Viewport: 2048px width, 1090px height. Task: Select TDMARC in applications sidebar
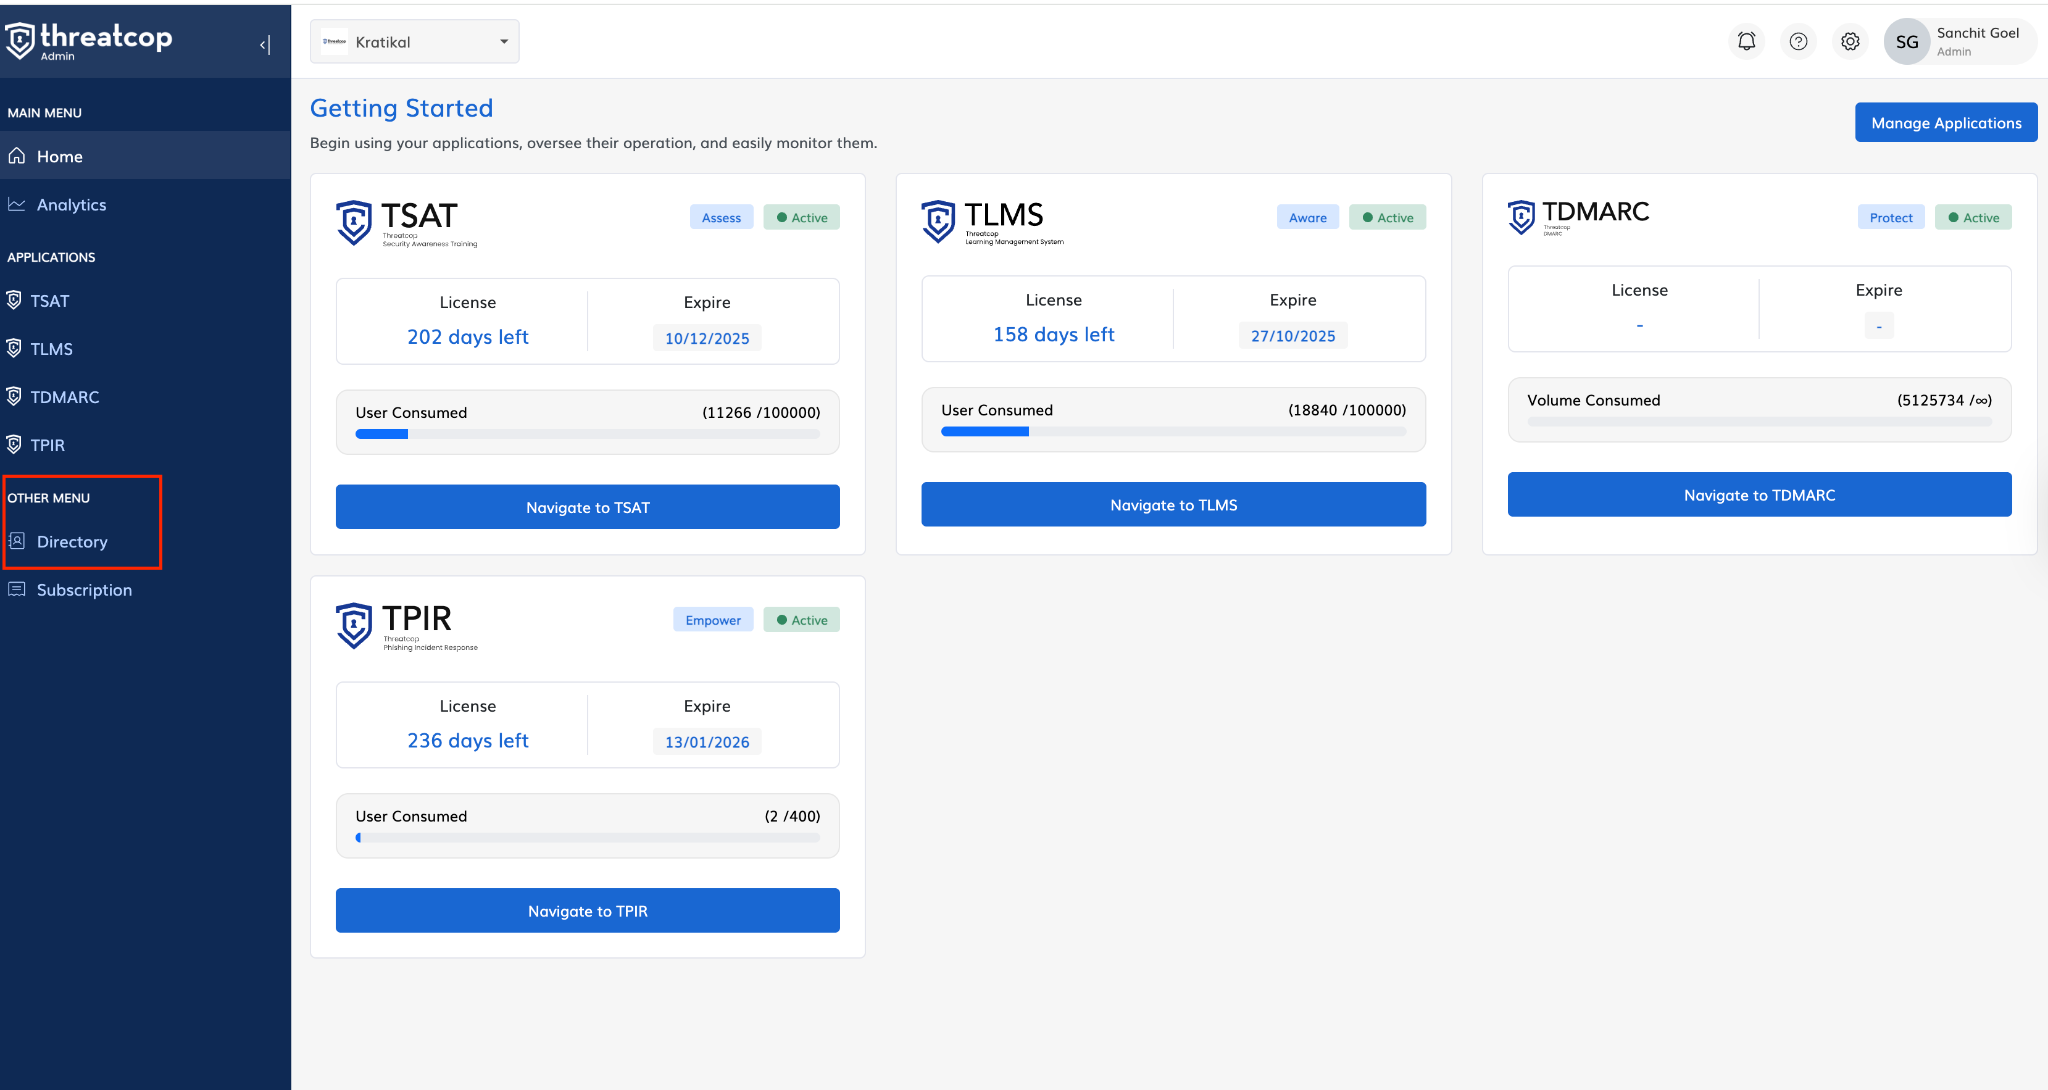click(65, 397)
